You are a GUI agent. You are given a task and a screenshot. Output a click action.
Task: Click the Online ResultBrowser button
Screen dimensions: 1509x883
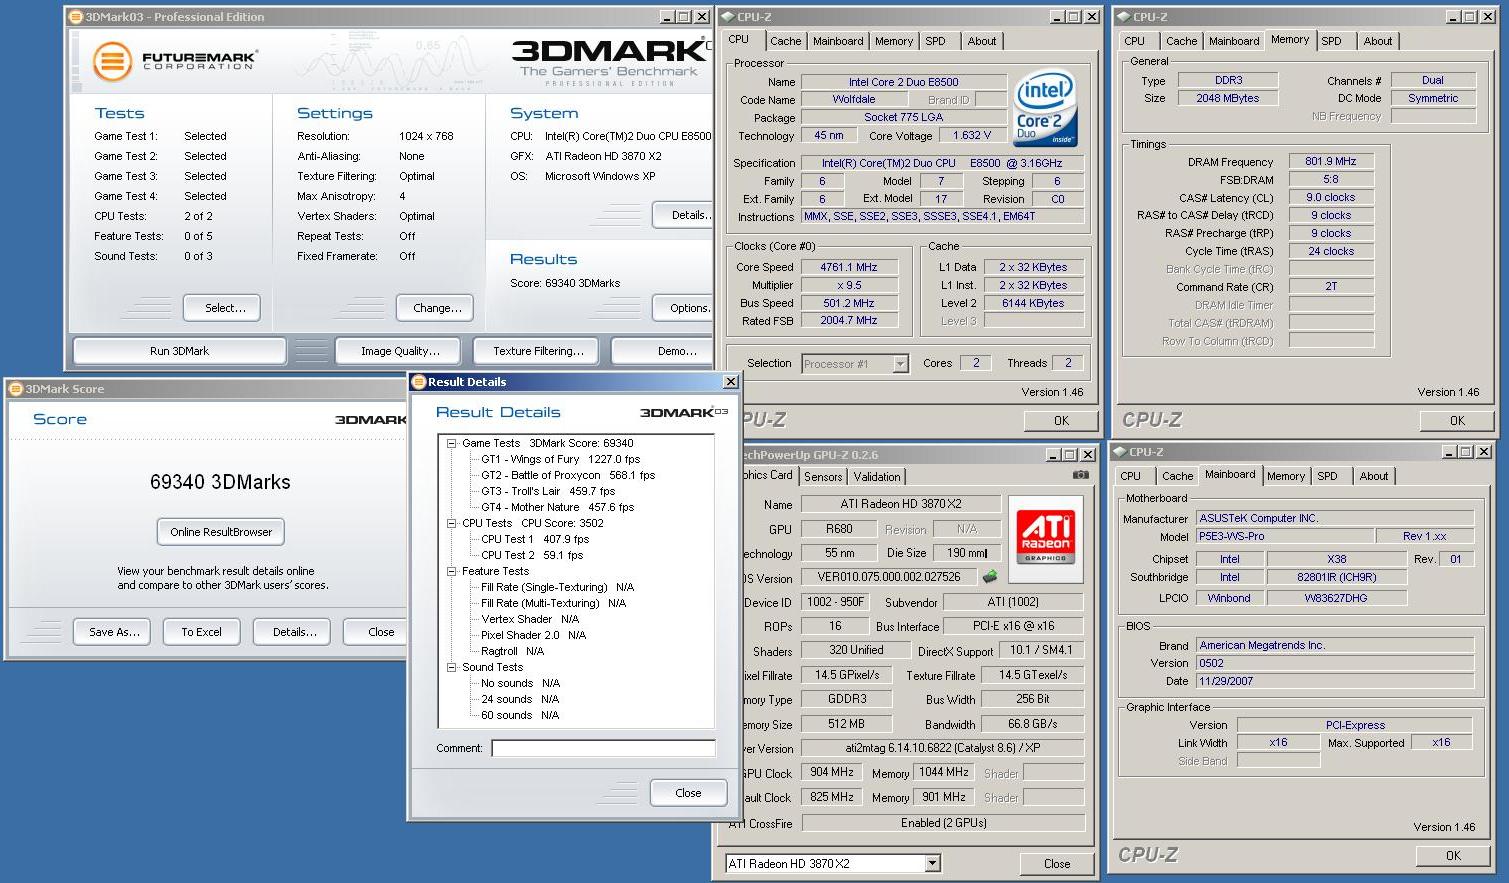click(221, 532)
